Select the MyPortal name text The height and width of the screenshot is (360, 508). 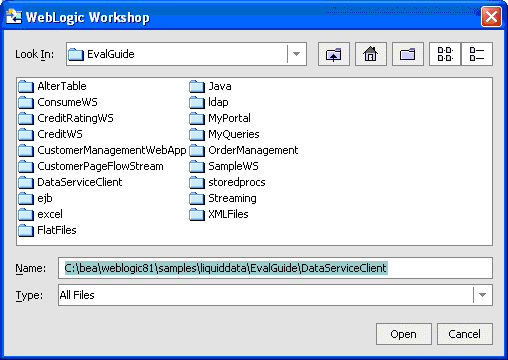pyautogui.click(x=229, y=118)
